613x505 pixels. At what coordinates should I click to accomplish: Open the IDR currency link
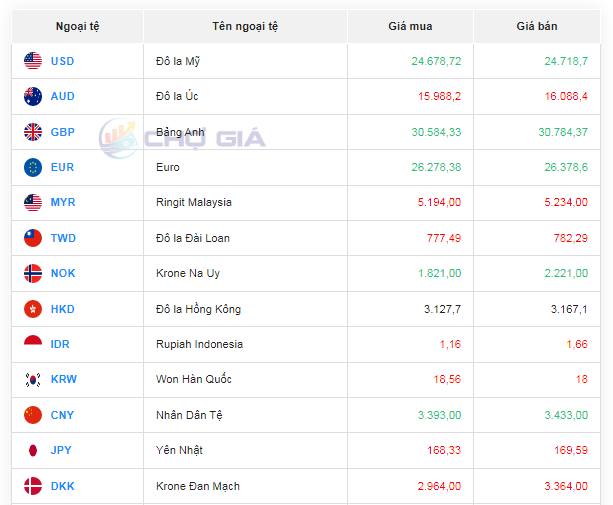[x=60, y=344]
